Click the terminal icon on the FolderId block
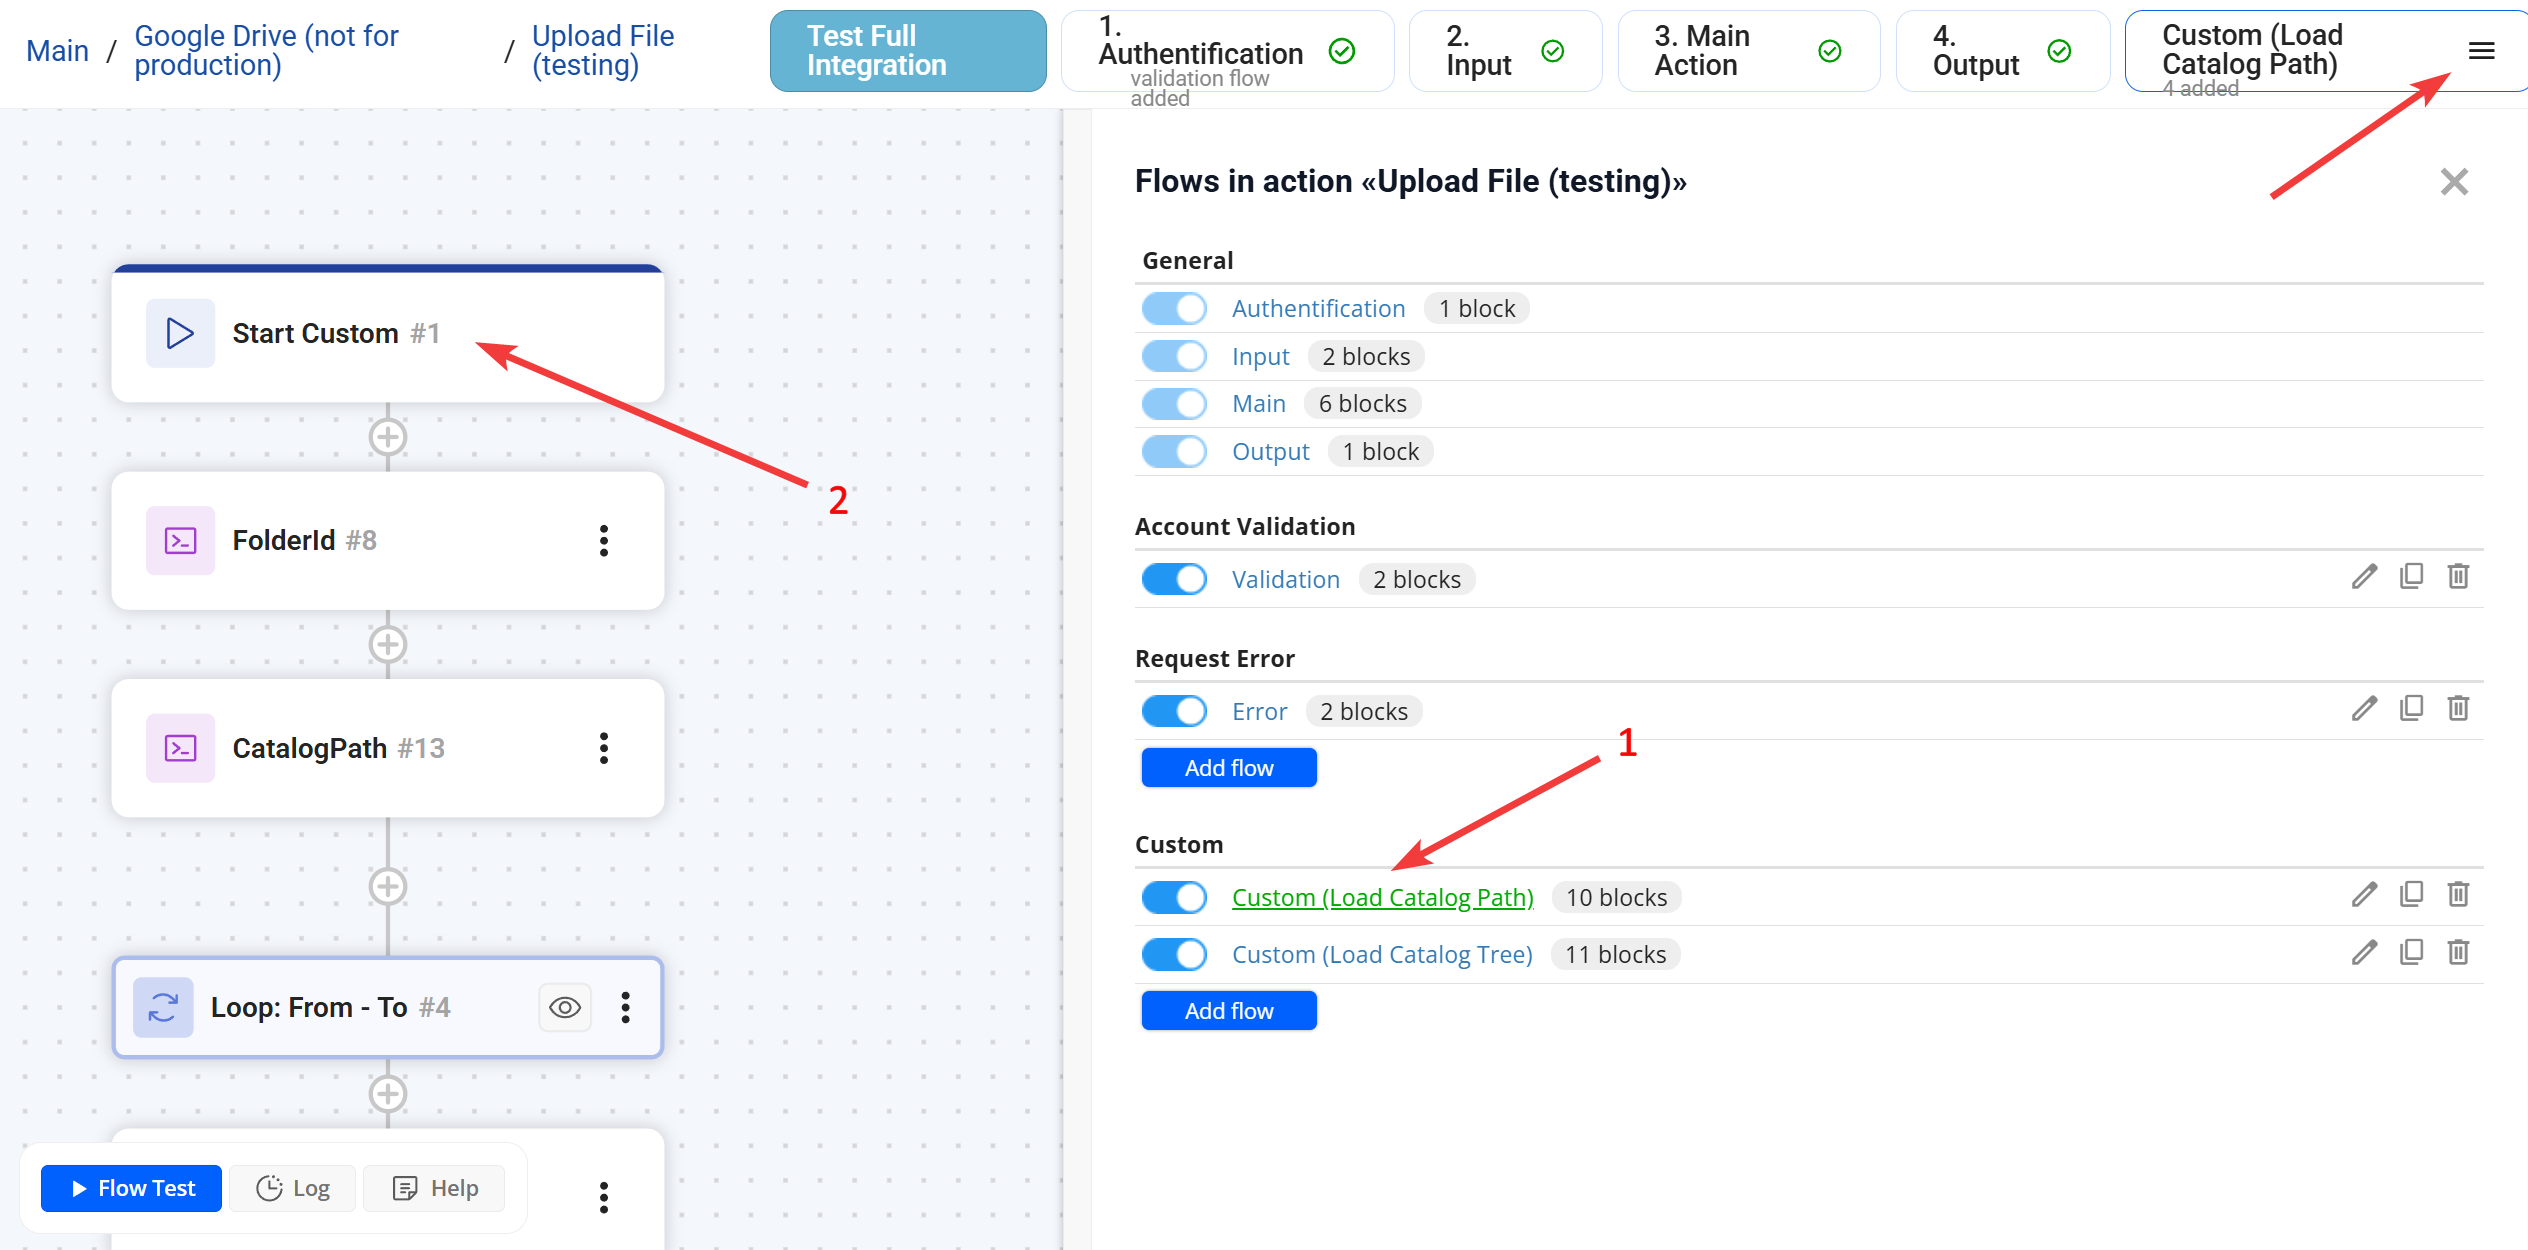Image resolution: width=2528 pixels, height=1250 pixels. click(181, 540)
